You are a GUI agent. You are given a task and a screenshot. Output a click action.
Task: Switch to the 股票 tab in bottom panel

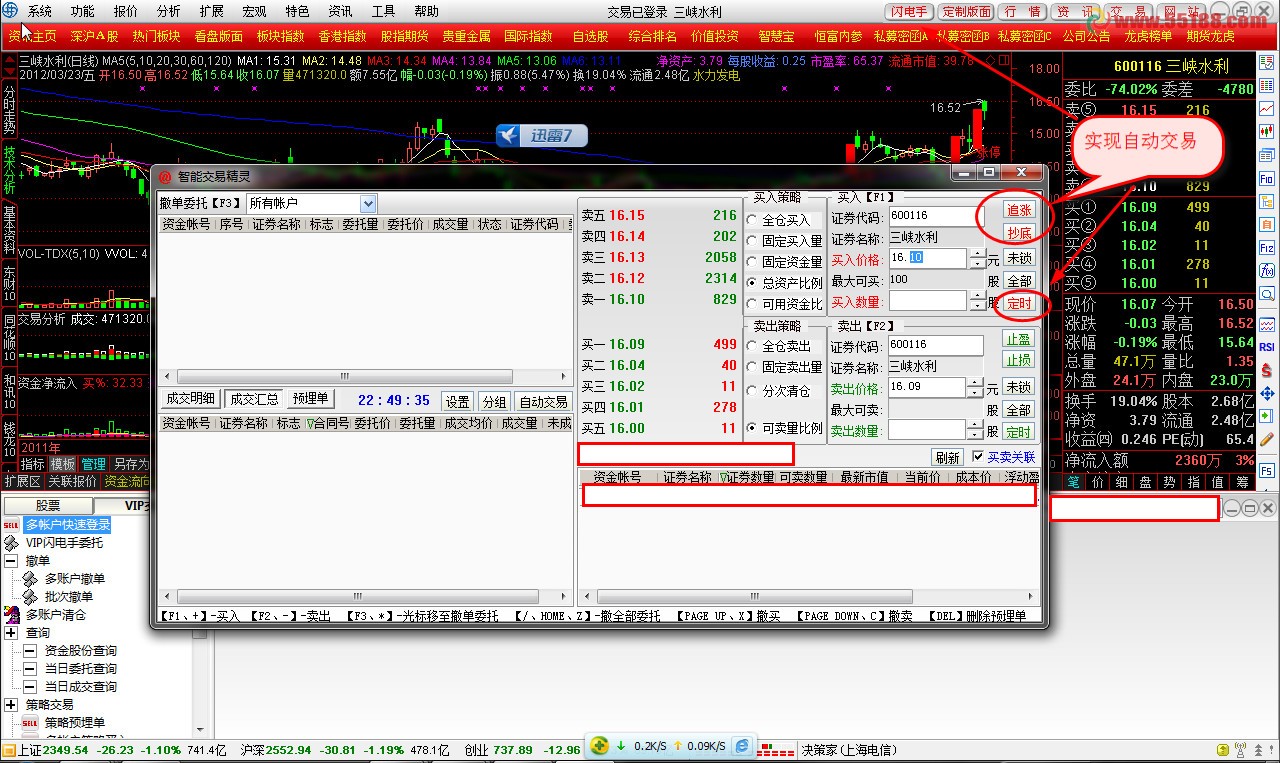[x=48, y=506]
